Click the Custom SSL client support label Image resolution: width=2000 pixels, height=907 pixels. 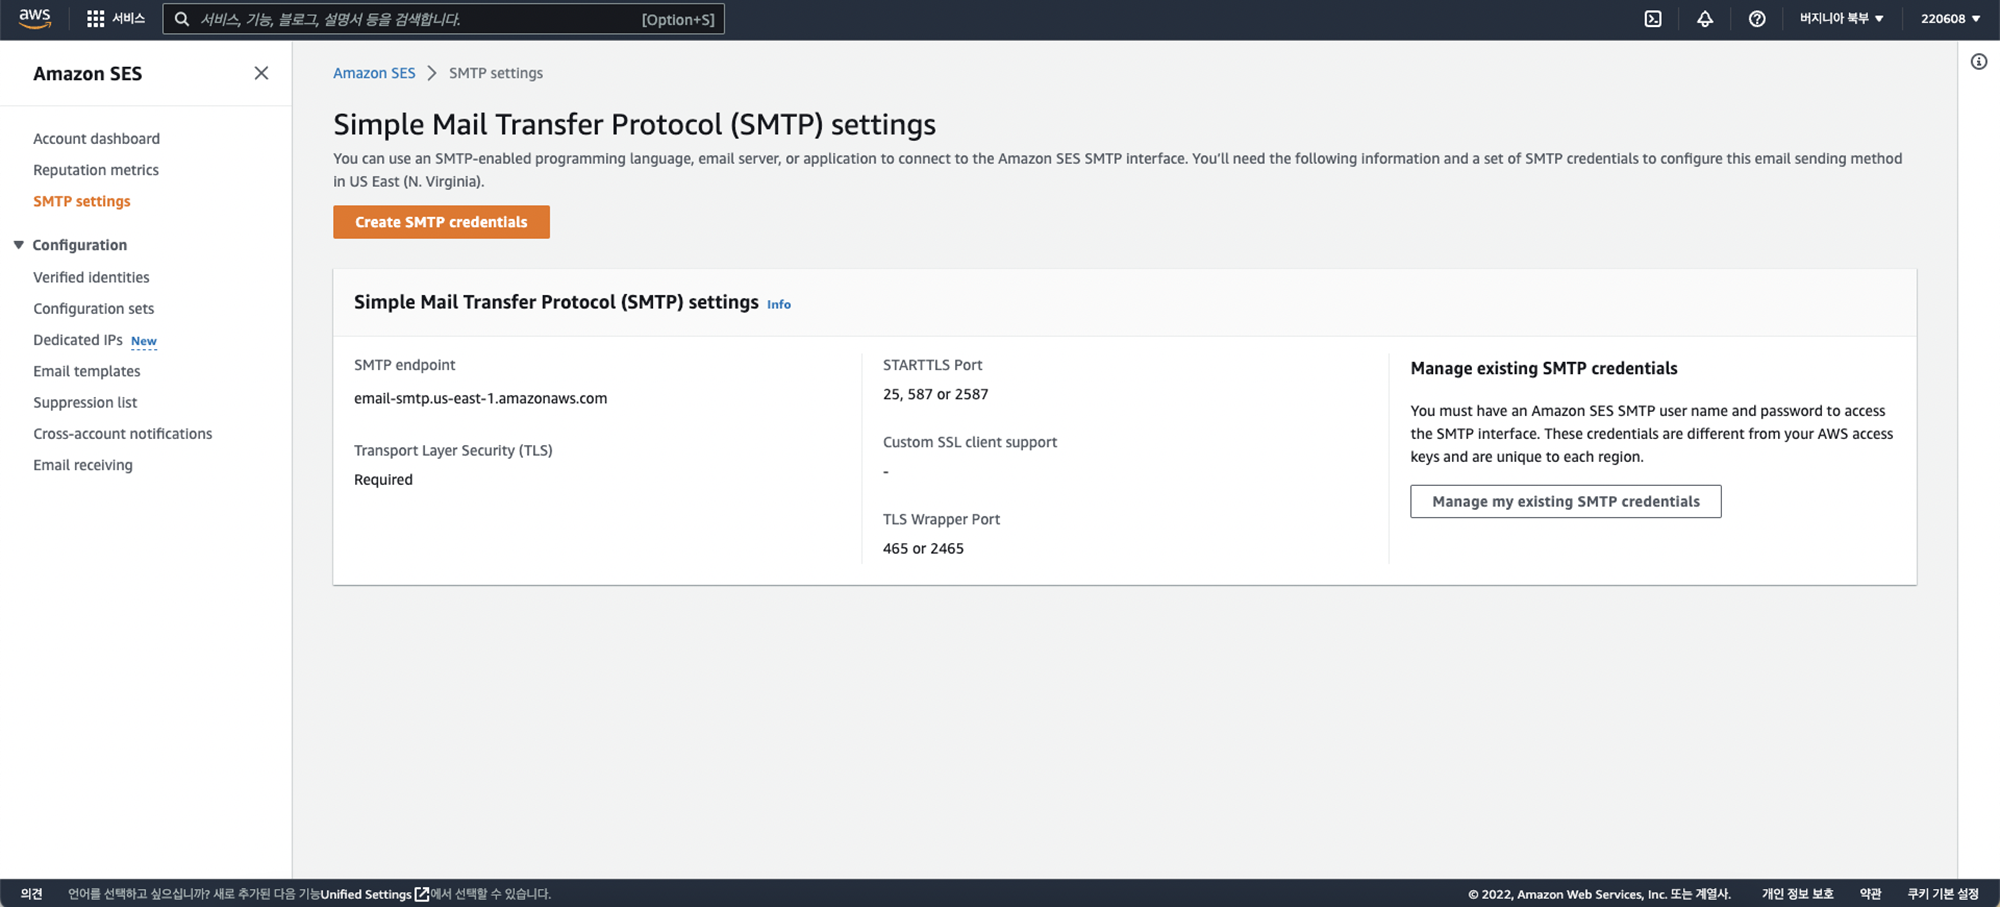(x=970, y=442)
